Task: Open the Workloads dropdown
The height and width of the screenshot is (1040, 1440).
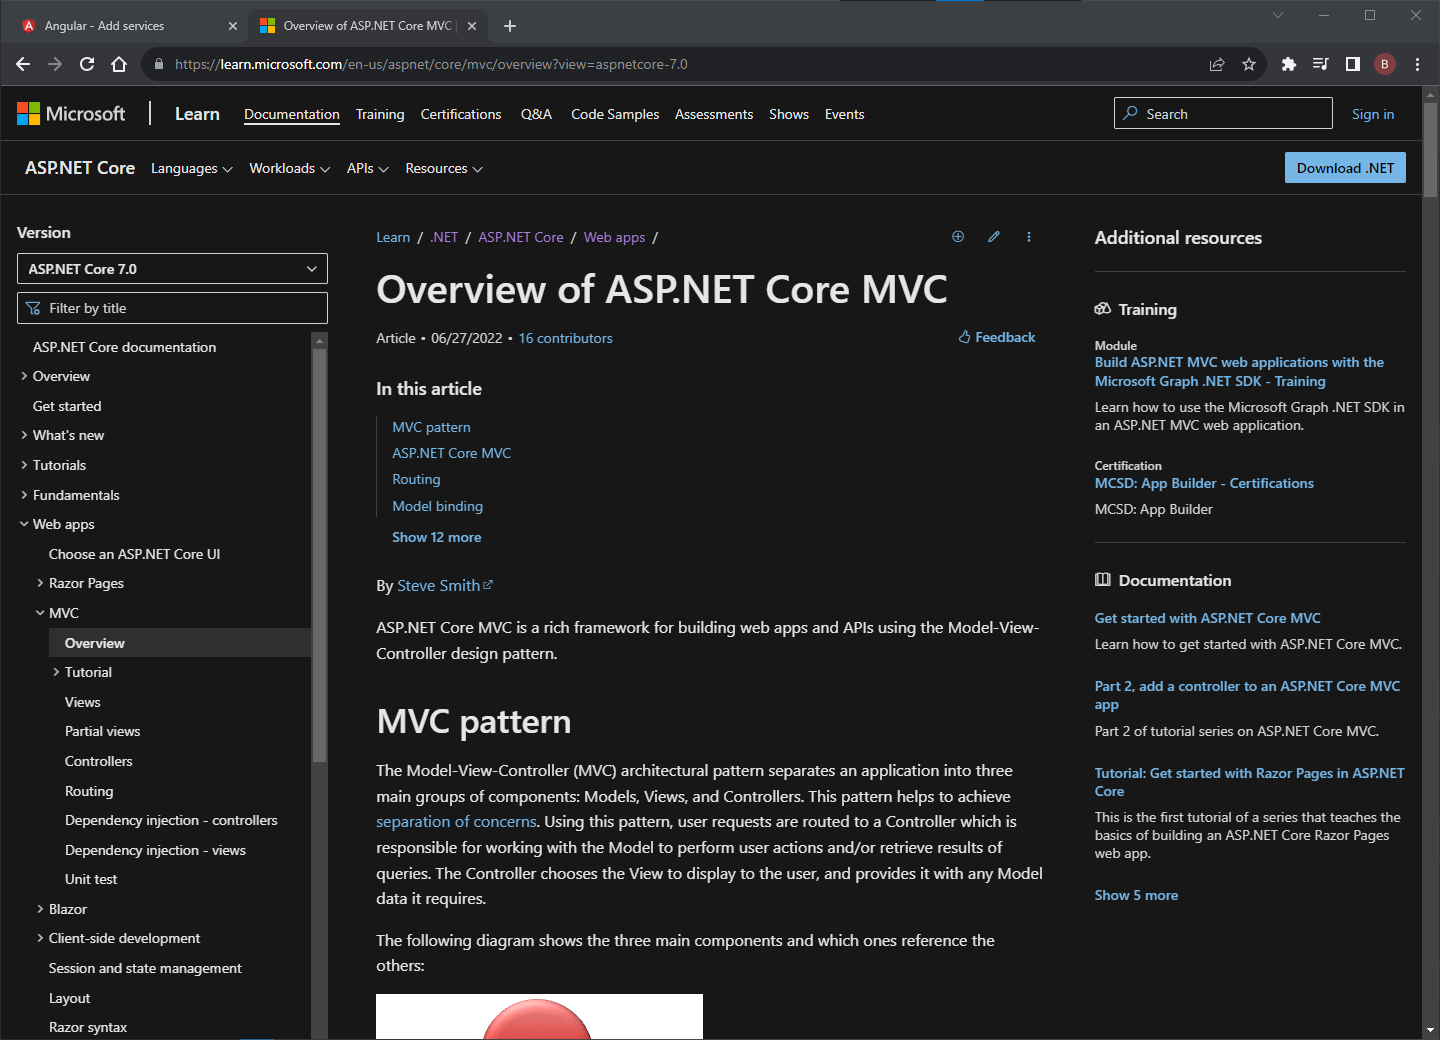Action: tap(289, 168)
